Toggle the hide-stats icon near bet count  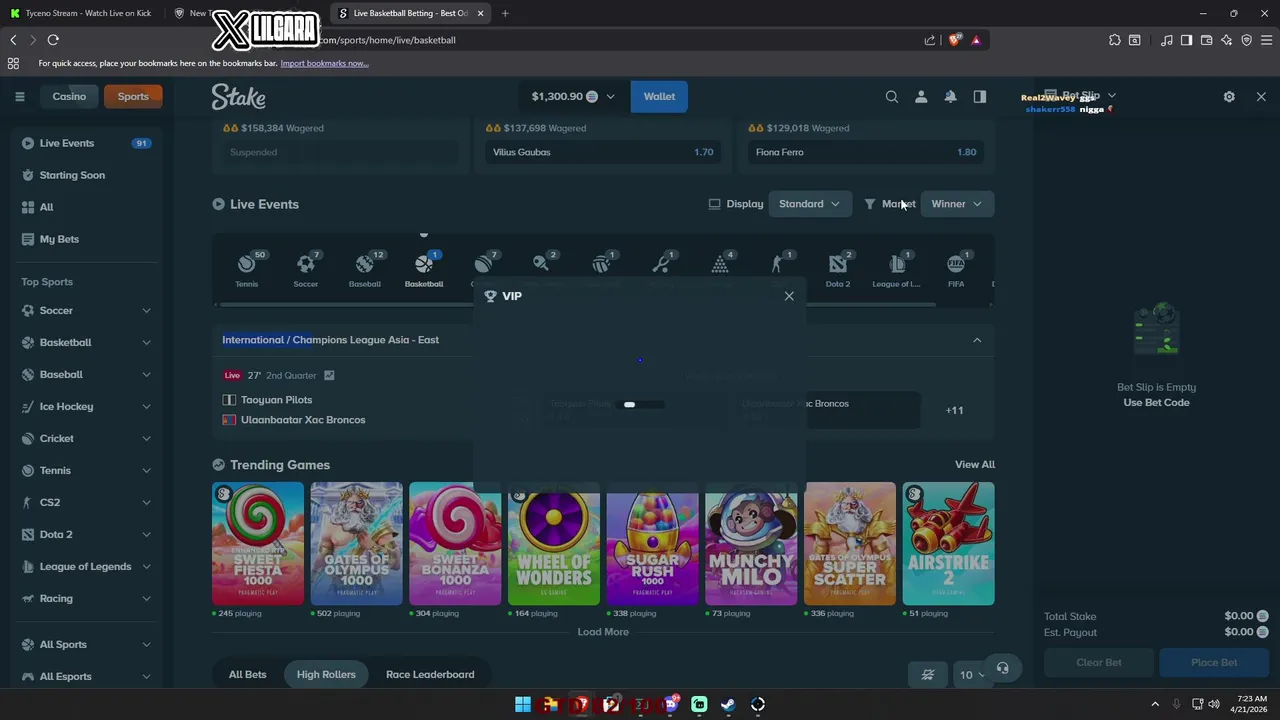point(928,675)
